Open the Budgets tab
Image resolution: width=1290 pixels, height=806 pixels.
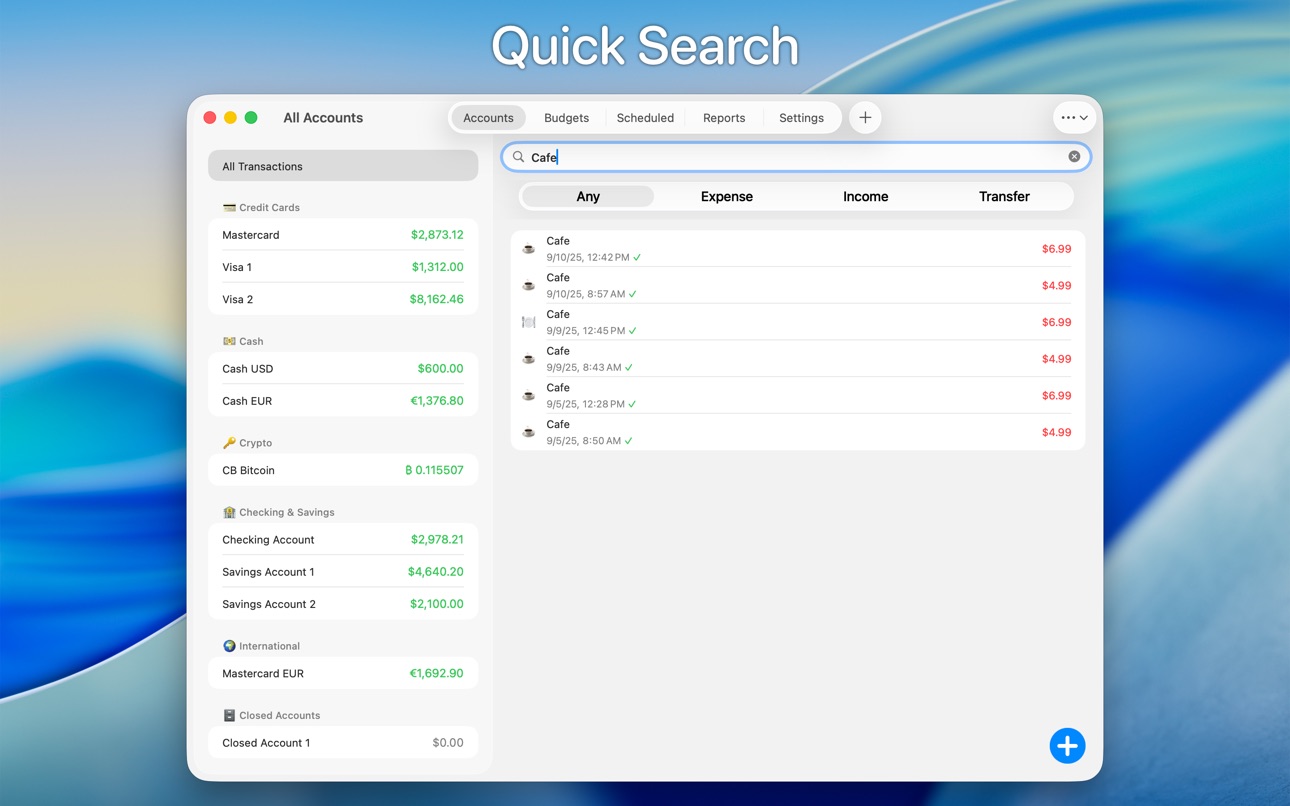(x=566, y=118)
